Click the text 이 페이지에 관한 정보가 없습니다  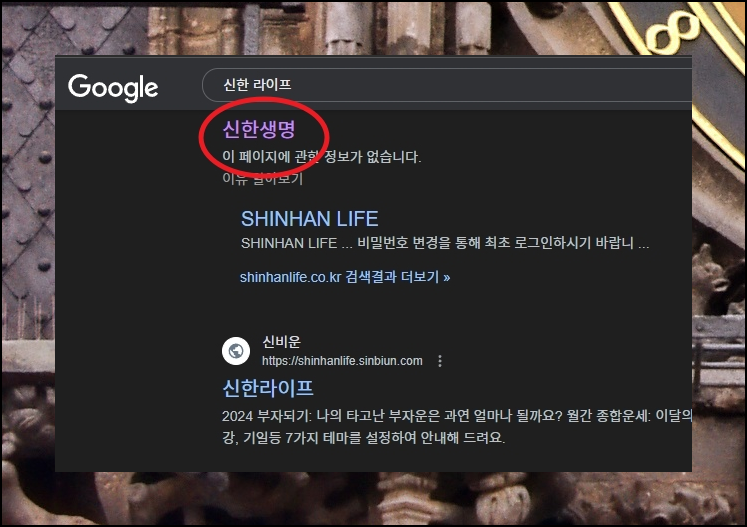[x=322, y=157]
